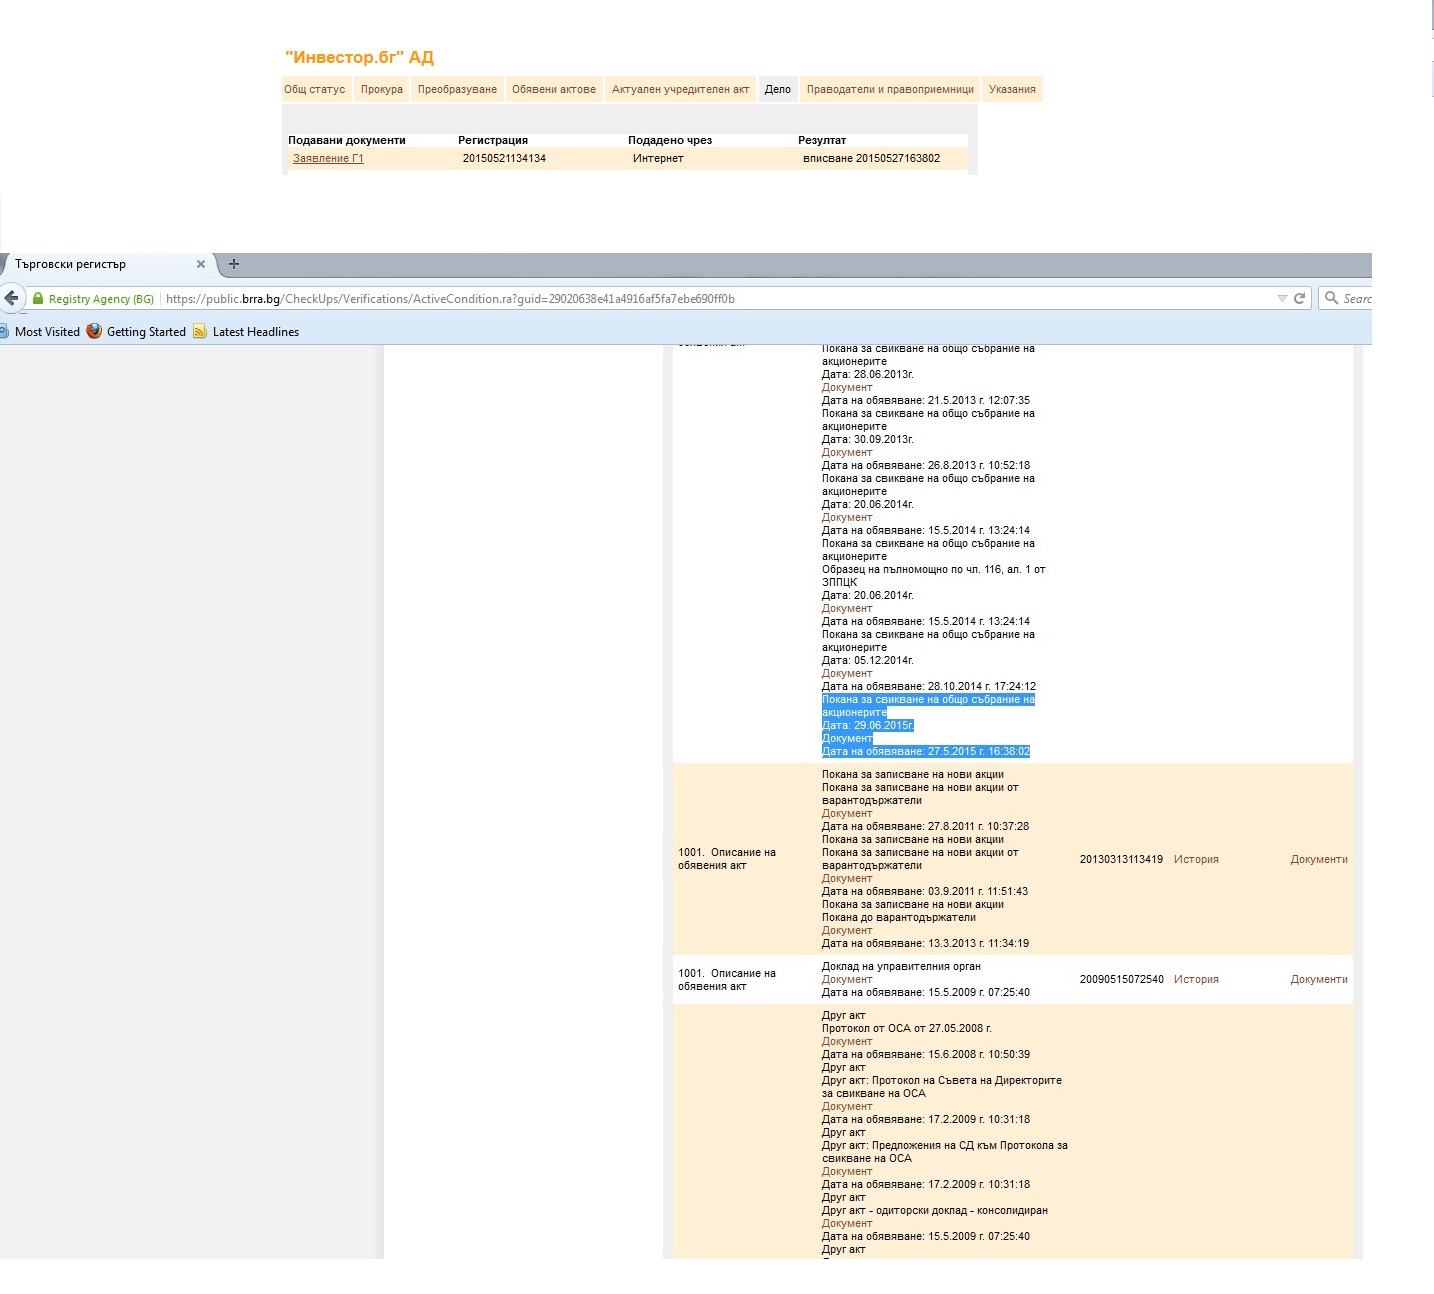
Task: Open a new tab with the plus button
Action: 234,264
